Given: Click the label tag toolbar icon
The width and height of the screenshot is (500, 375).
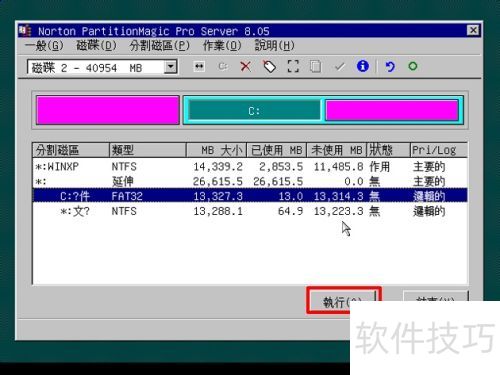Looking at the screenshot, I should [269, 67].
